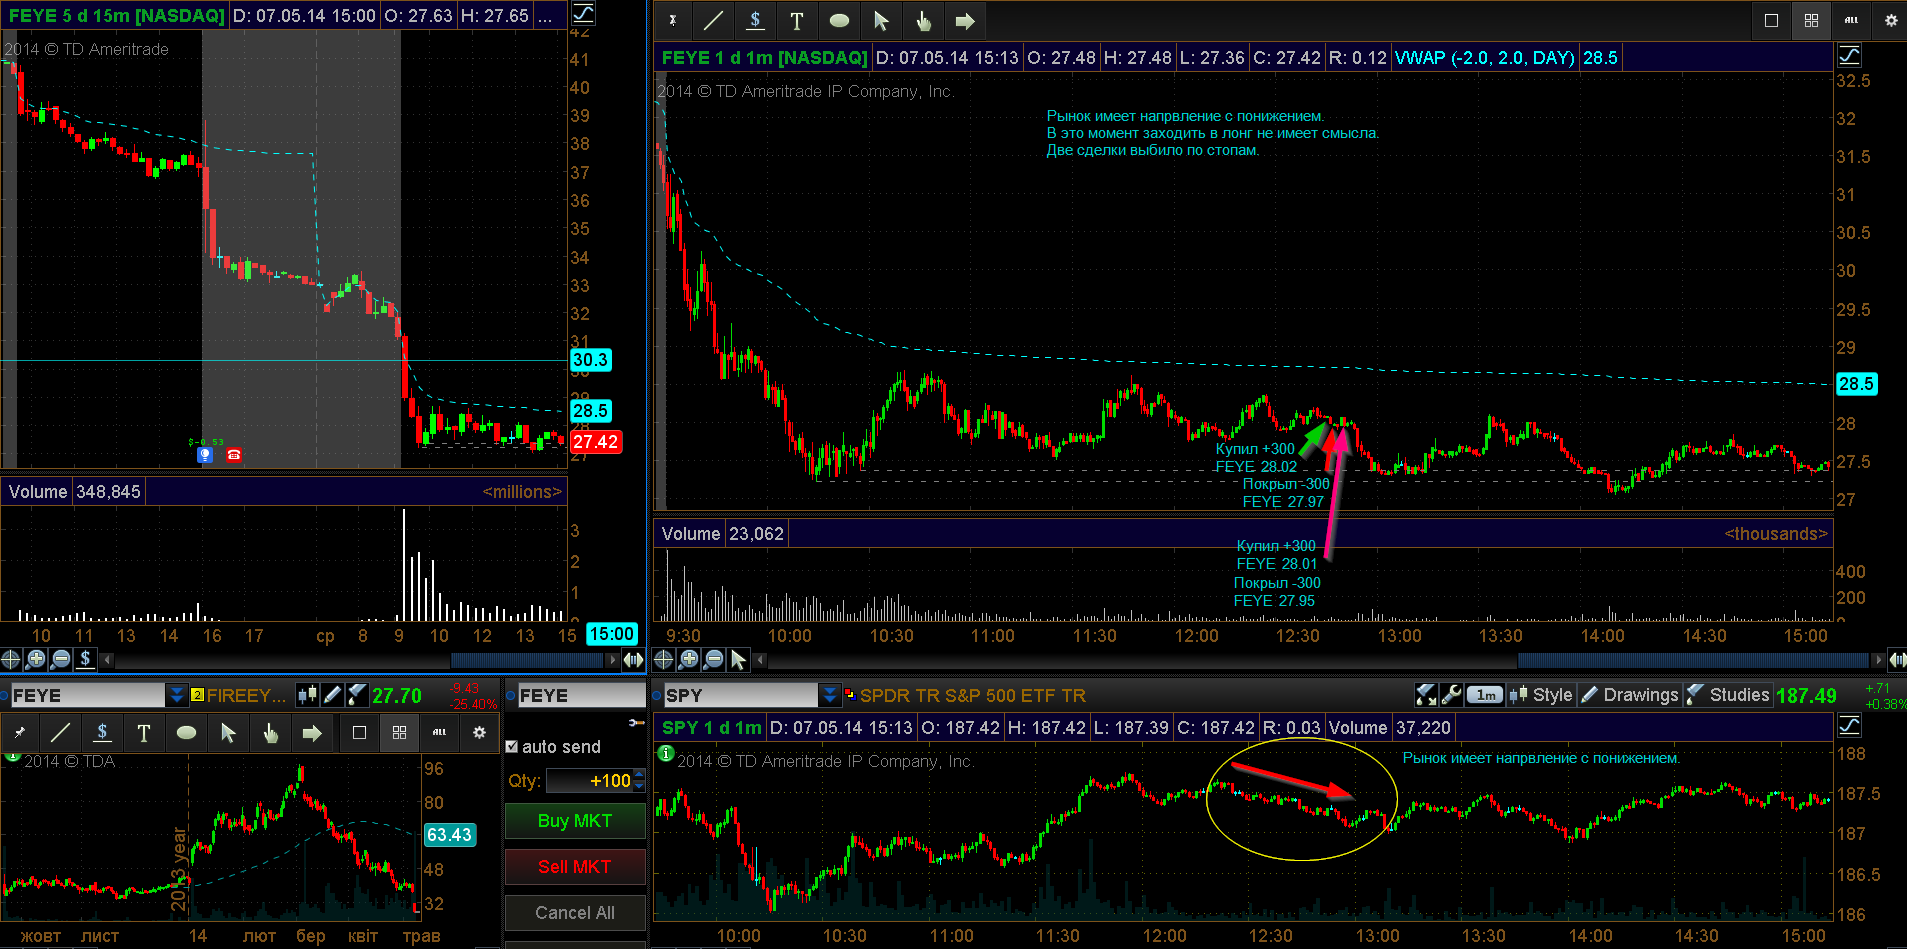
Task: Increase order quantity with the up stepper
Action: coord(639,776)
